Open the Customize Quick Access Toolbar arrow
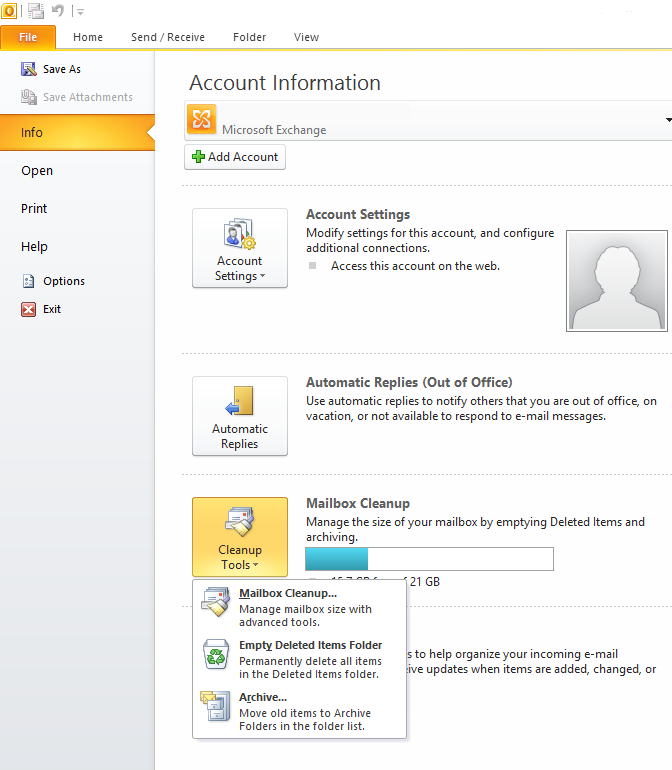Screen dimensions: 672x770 (80, 12)
